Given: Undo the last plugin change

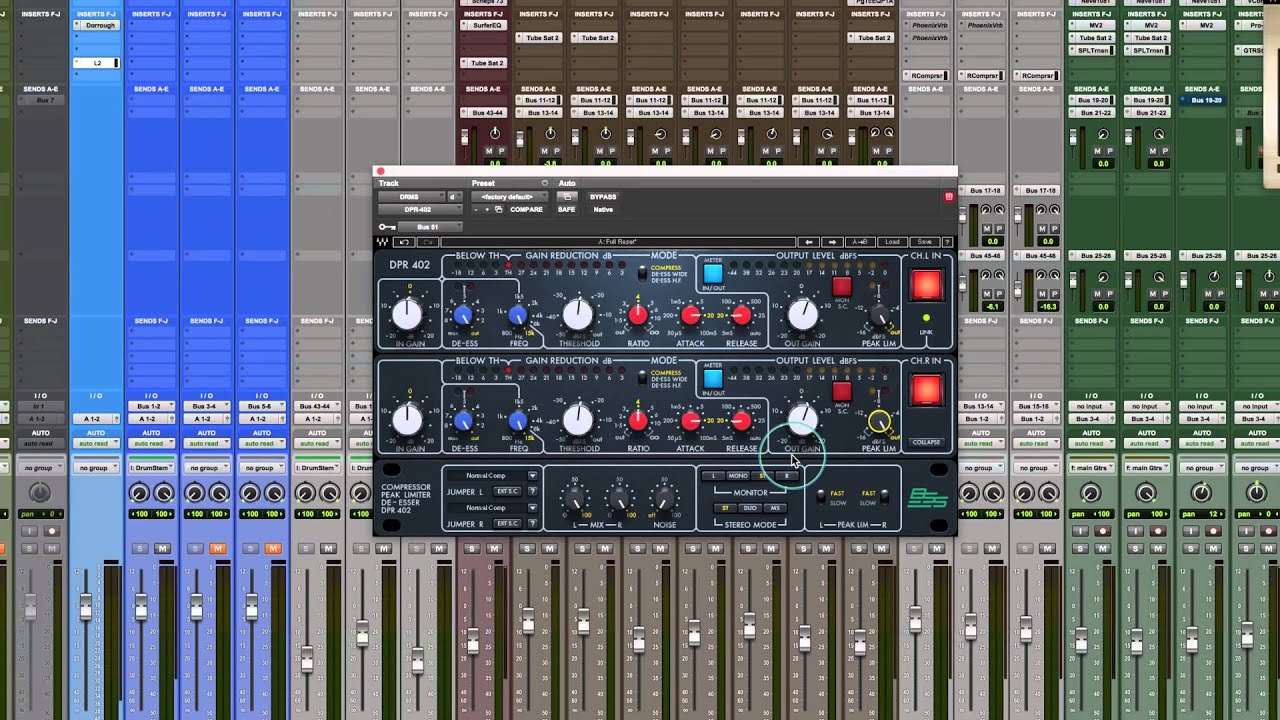Looking at the screenshot, I should (x=404, y=242).
